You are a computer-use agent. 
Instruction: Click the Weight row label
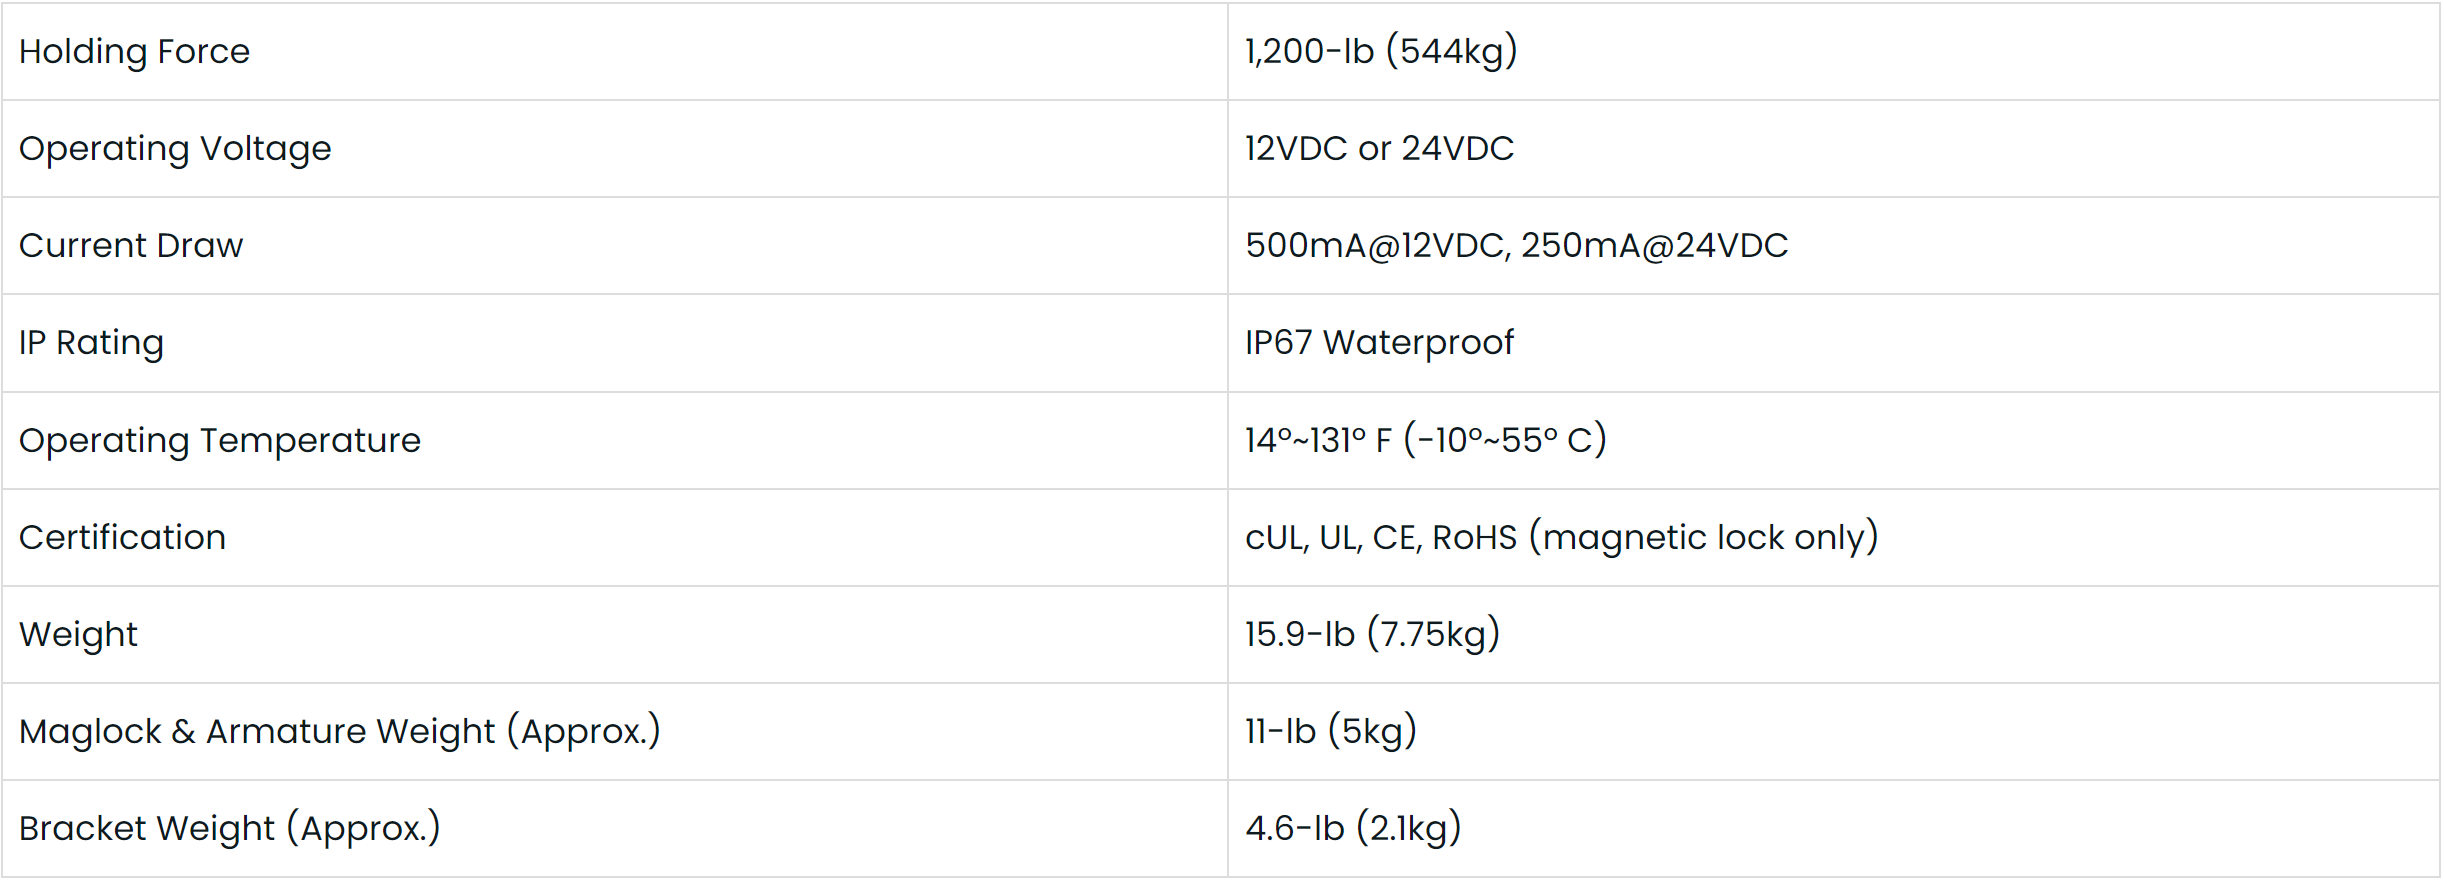(x=78, y=634)
